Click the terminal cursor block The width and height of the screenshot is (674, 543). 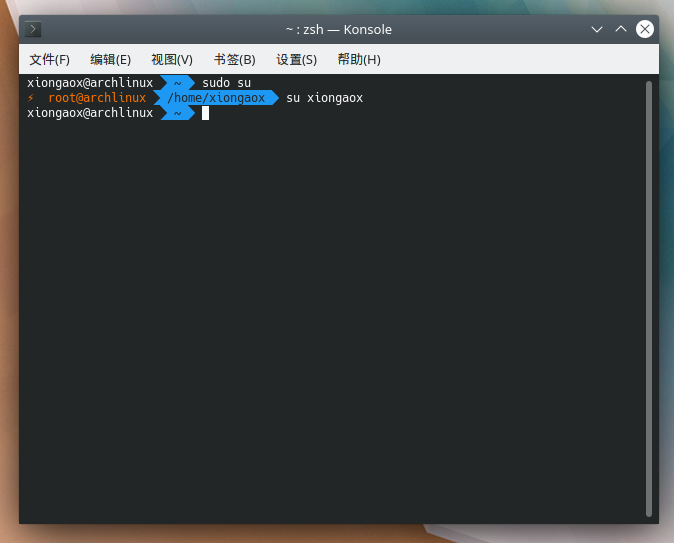tap(205, 113)
